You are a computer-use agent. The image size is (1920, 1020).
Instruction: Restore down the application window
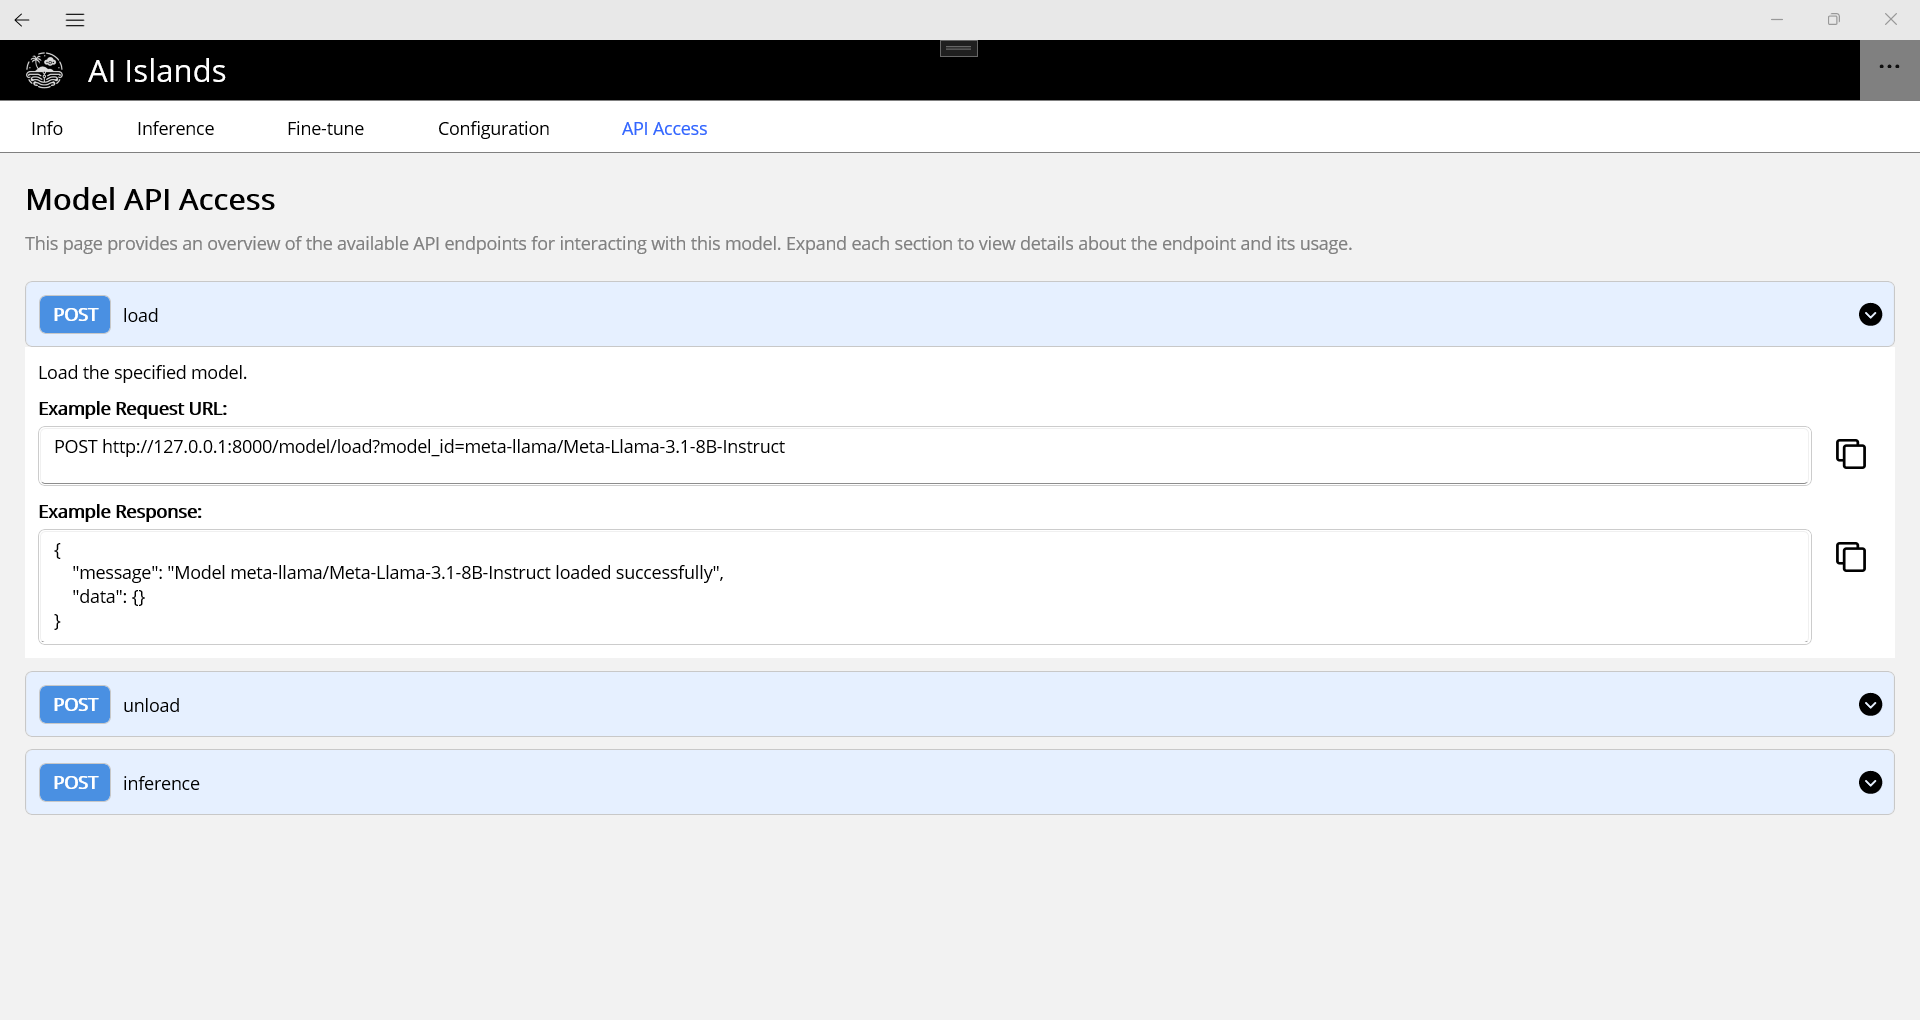point(1834,20)
